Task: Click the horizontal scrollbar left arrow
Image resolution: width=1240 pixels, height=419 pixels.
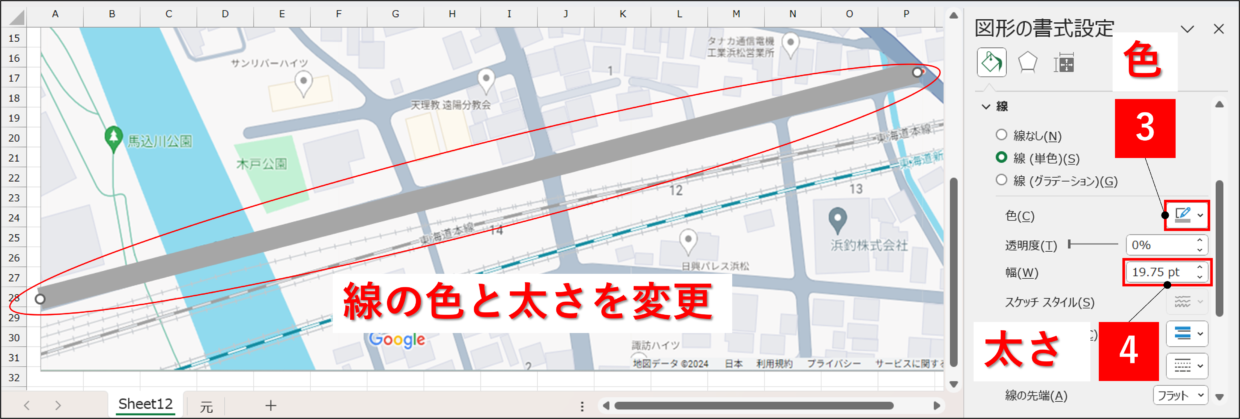Action: tap(604, 405)
